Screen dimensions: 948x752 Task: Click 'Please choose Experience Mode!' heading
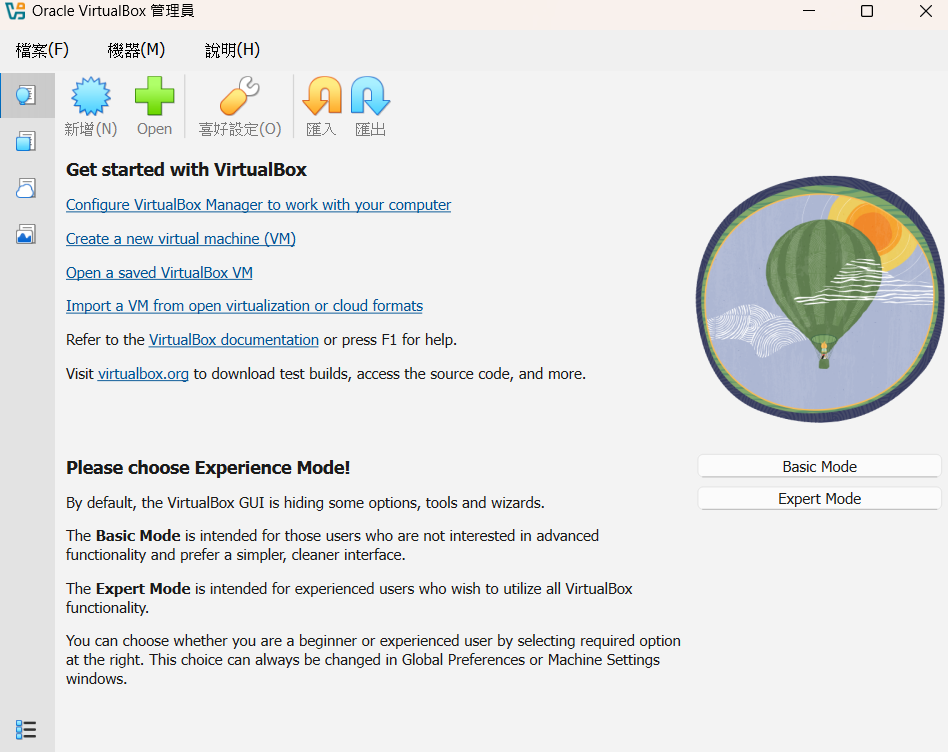click(208, 468)
